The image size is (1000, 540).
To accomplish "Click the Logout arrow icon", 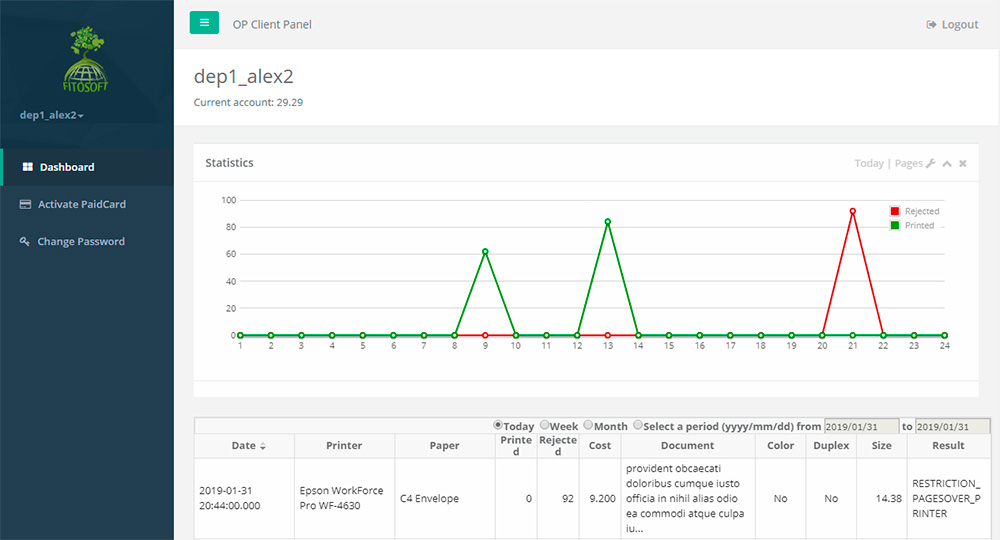I will 931,24.
